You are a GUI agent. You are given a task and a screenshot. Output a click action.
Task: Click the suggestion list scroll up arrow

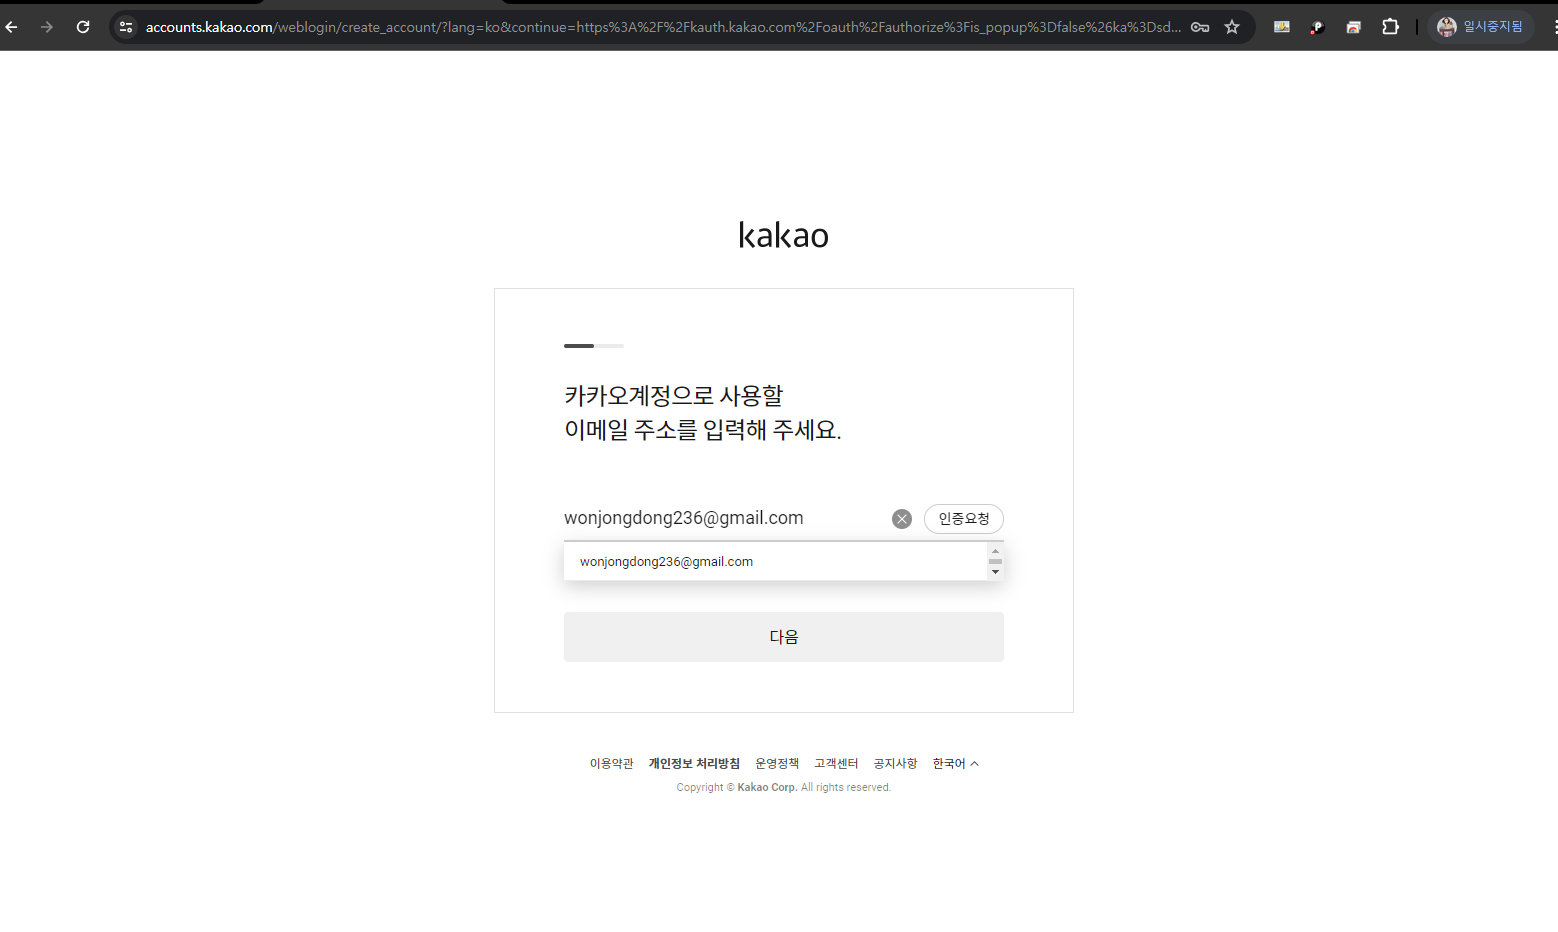[995, 551]
